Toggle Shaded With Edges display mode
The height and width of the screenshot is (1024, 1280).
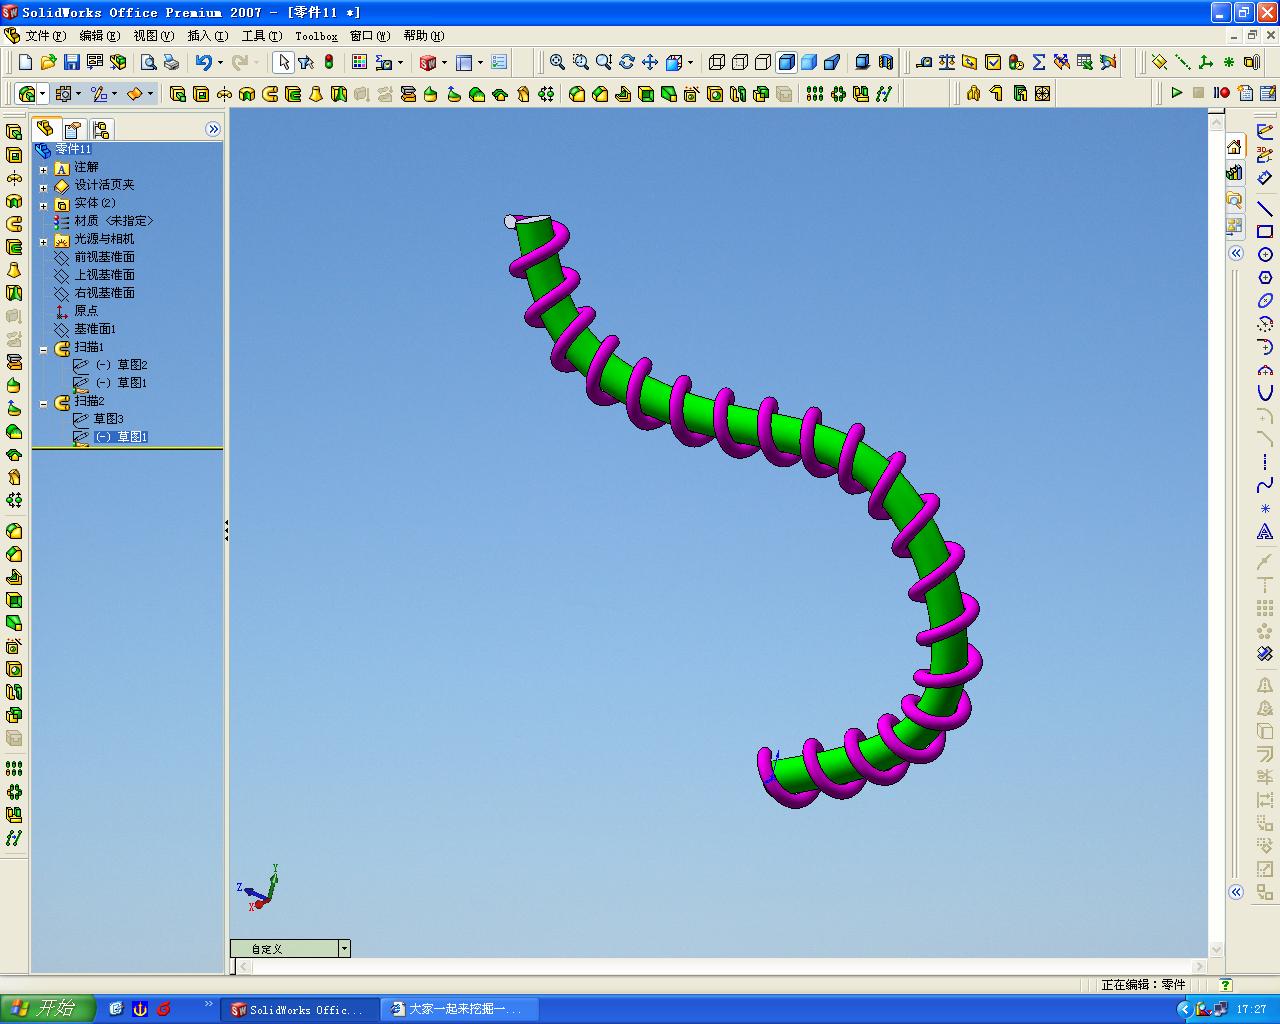786,62
